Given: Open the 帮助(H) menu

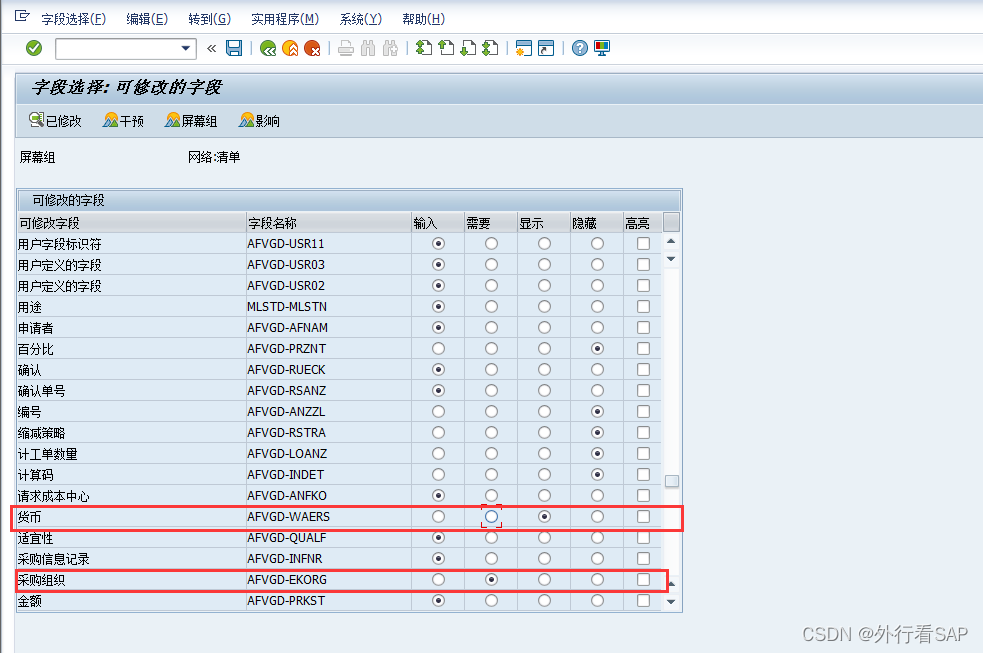Looking at the screenshot, I should (424, 19).
